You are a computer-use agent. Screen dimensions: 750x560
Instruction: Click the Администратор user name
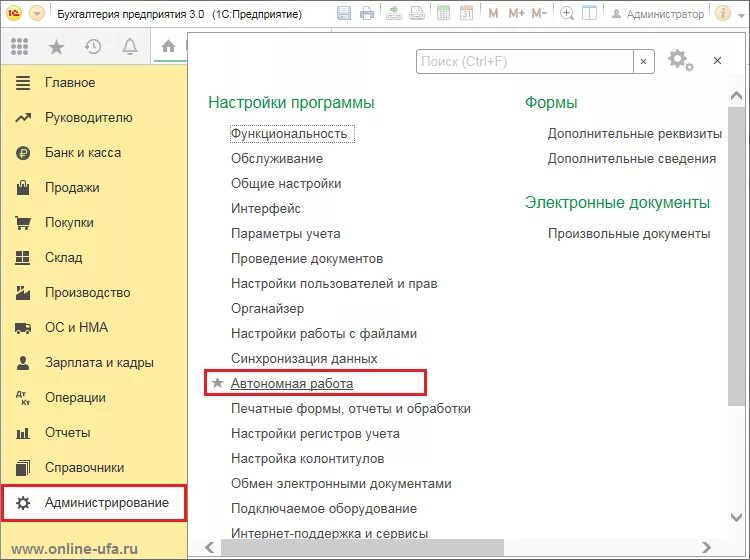pos(665,14)
